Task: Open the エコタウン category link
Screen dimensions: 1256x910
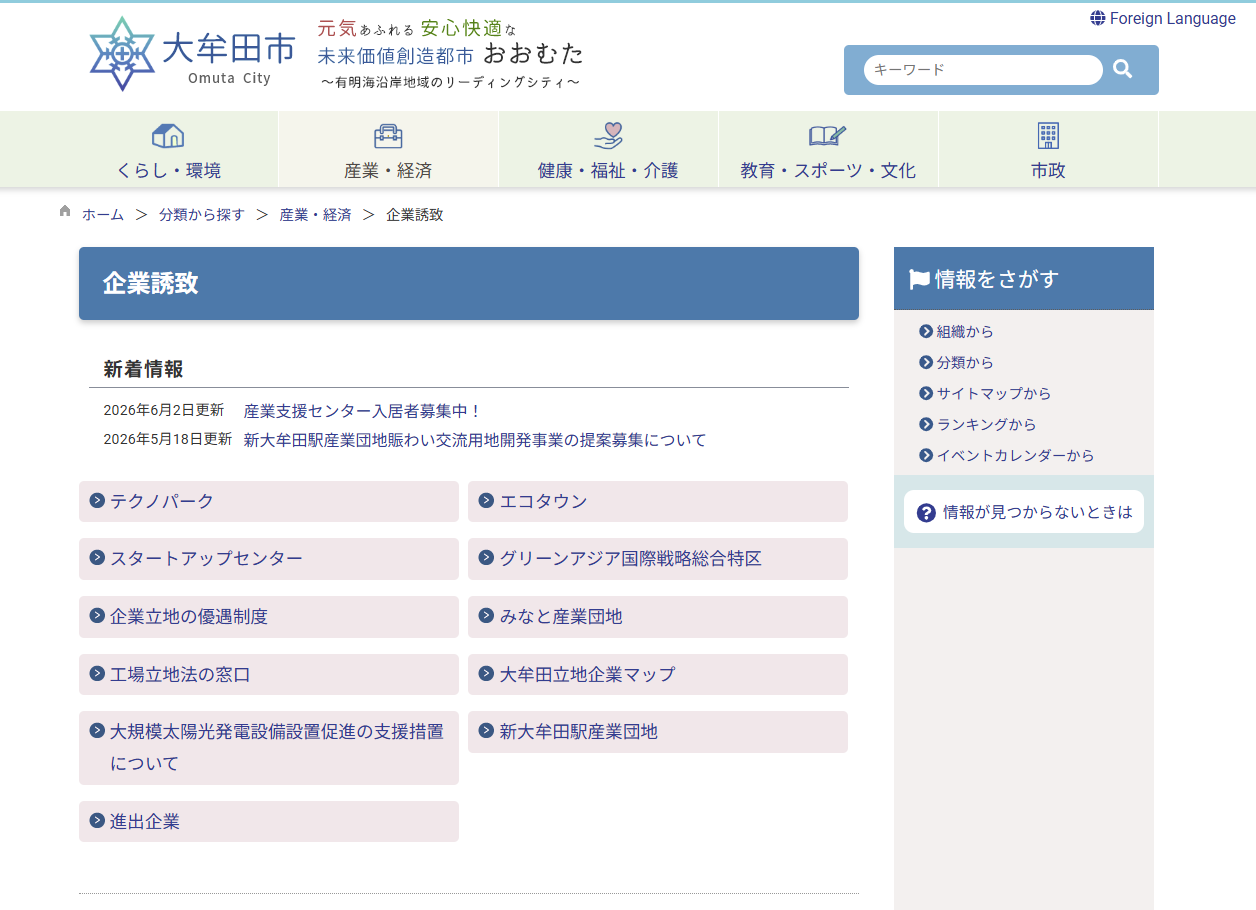Action: [x=658, y=501]
